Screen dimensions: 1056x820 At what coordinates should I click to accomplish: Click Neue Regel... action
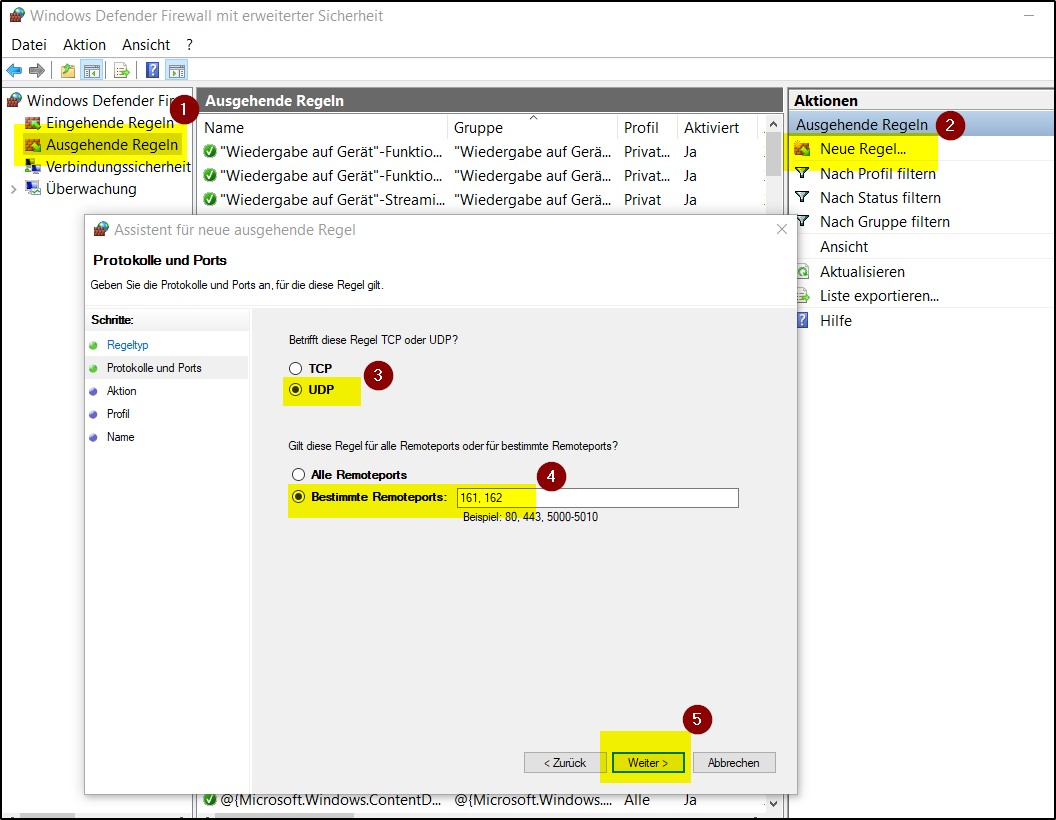[x=863, y=149]
